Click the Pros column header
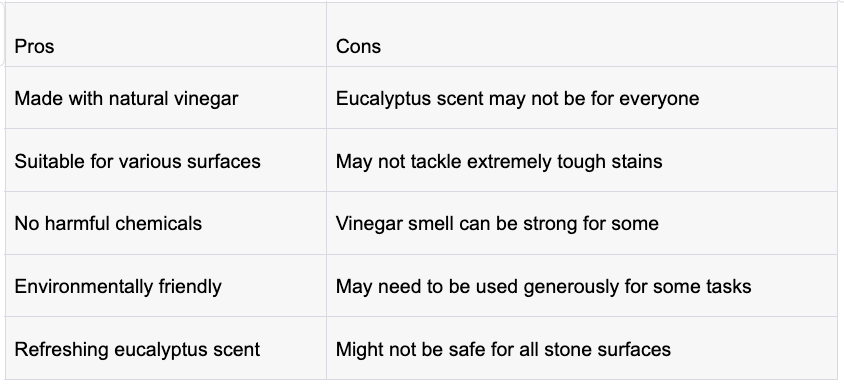Viewport: 844px width, 384px height. tap(166, 35)
